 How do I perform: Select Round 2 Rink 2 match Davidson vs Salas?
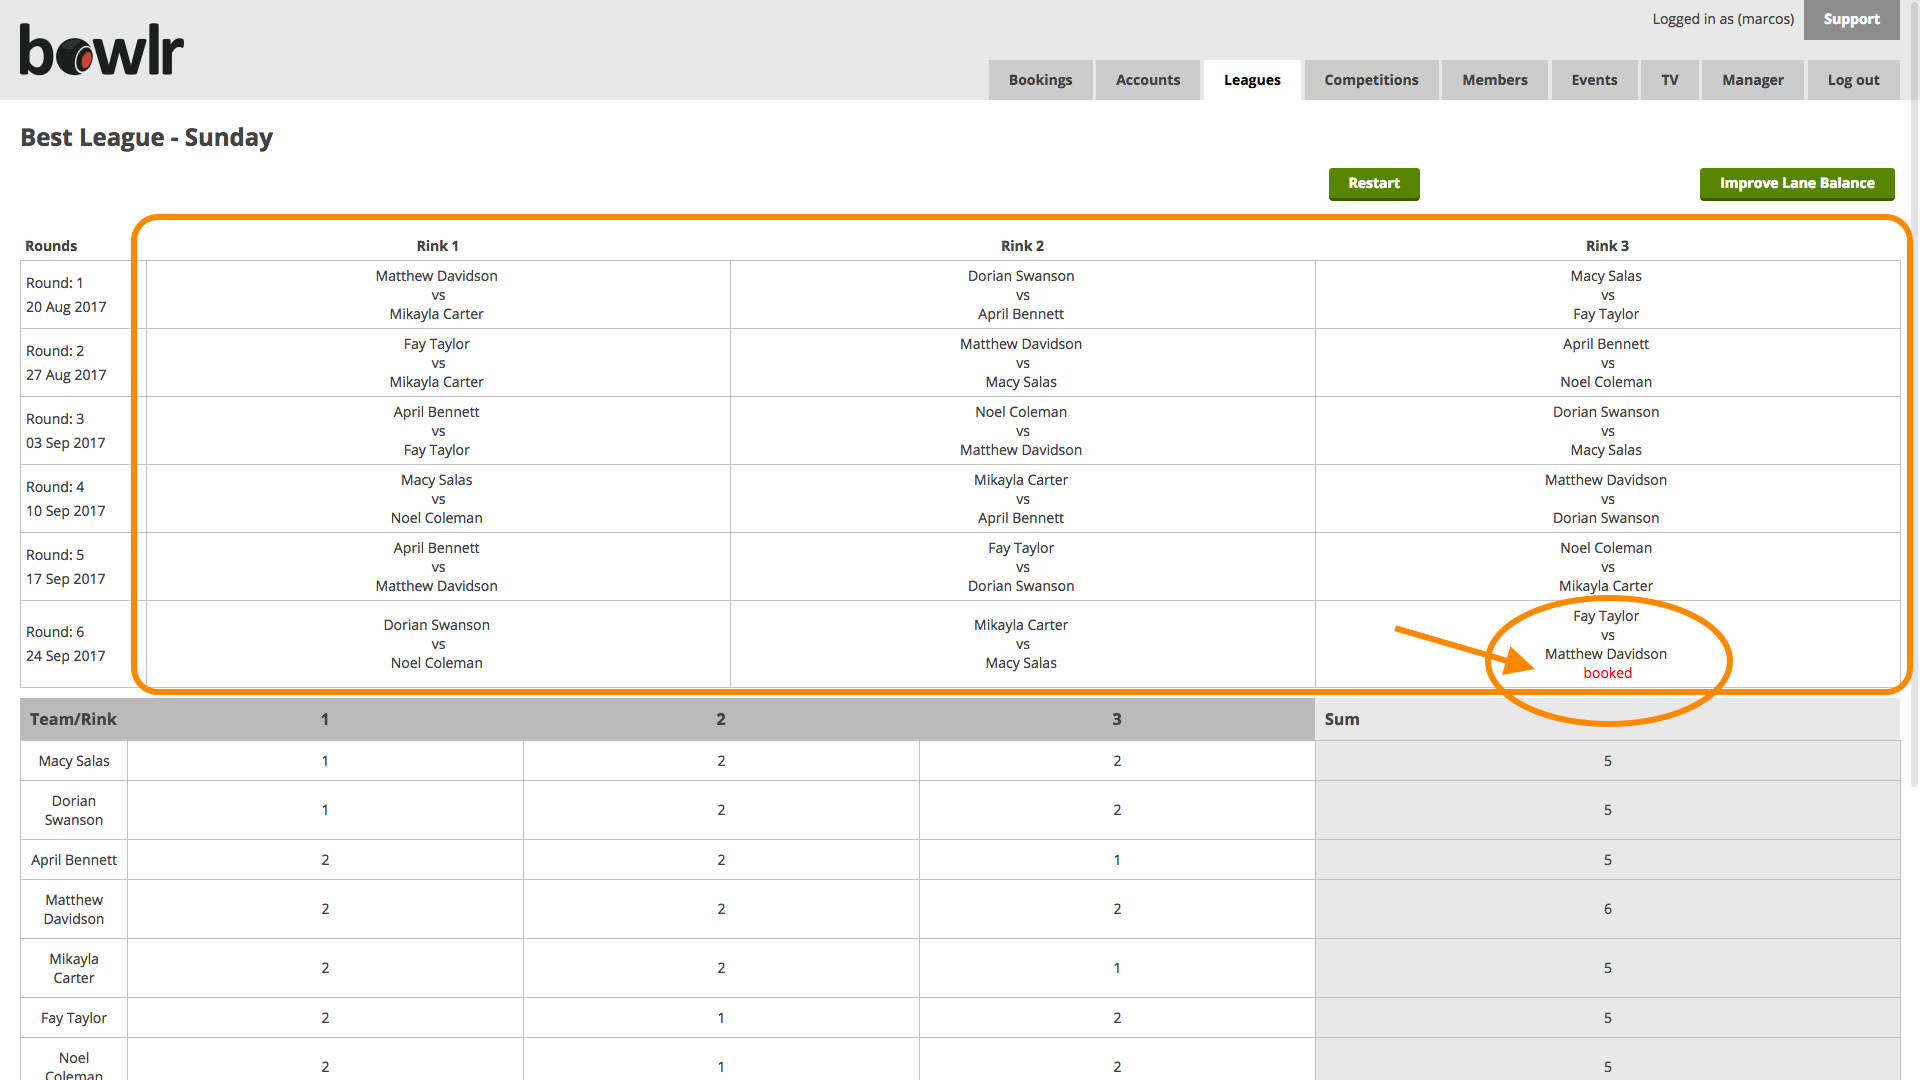pos(1022,363)
